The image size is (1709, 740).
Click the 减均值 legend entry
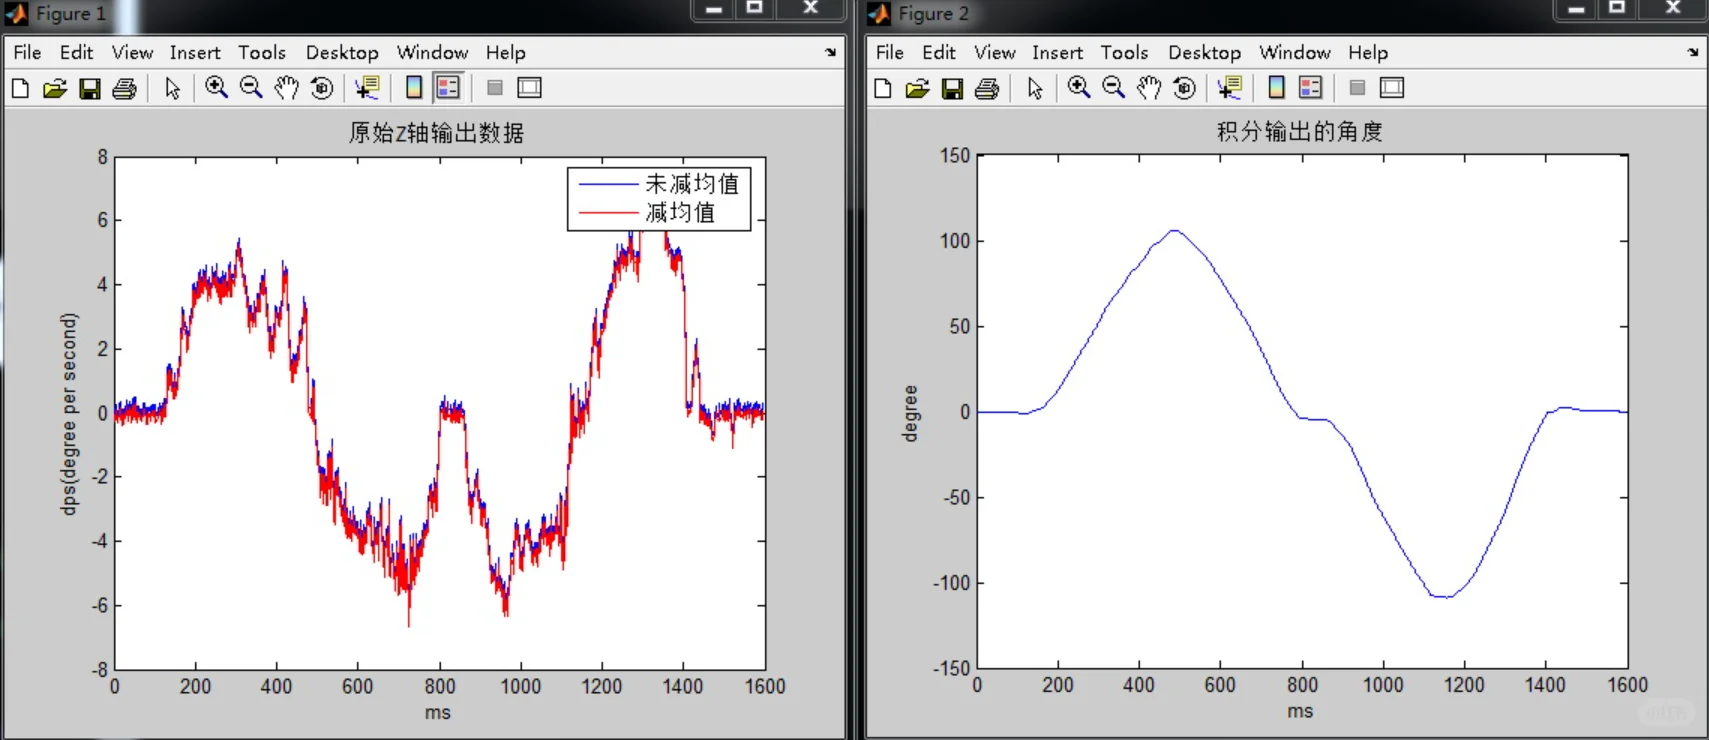pyautogui.click(x=680, y=213)
